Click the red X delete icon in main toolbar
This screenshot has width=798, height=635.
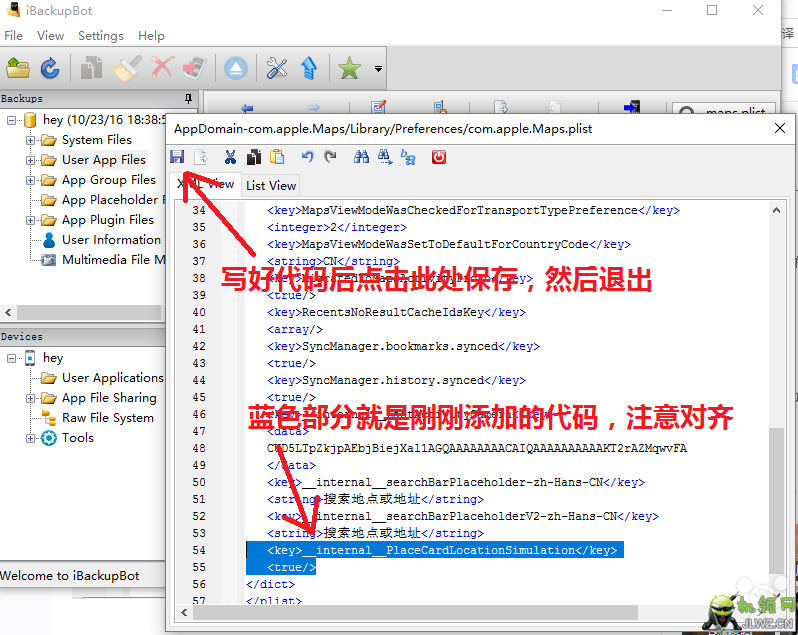pos(162,68)
